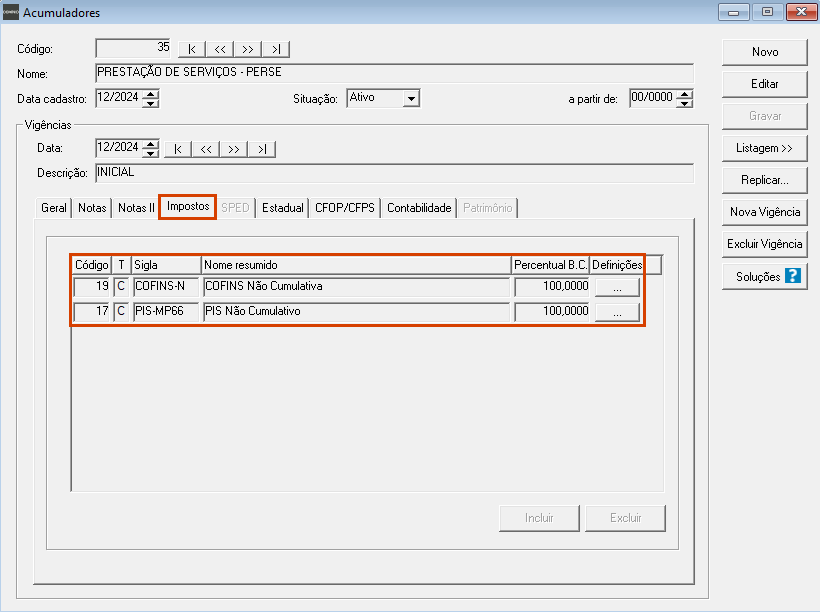This screenshot has width=820, height=612.
Task: Decrease Data cadastro spinner down arrow
Action: (x=151, y=103)
